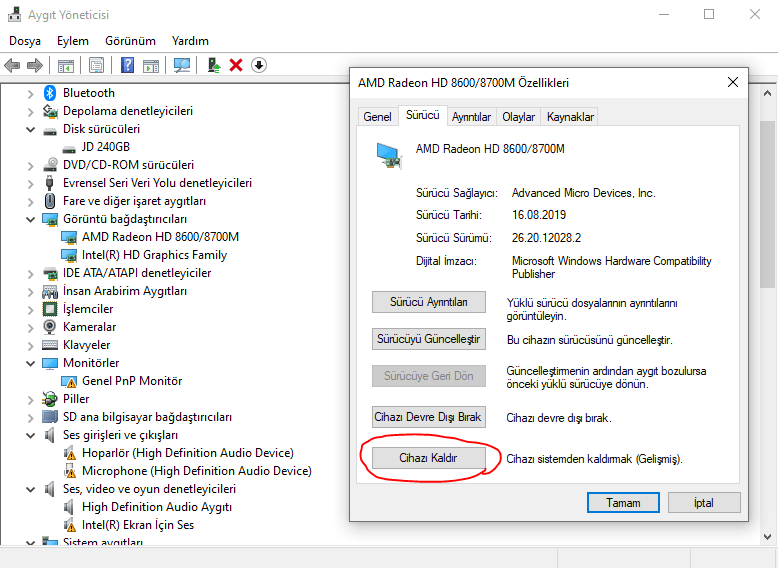
Task: Cancel with the İptal button
Action: 704,503
